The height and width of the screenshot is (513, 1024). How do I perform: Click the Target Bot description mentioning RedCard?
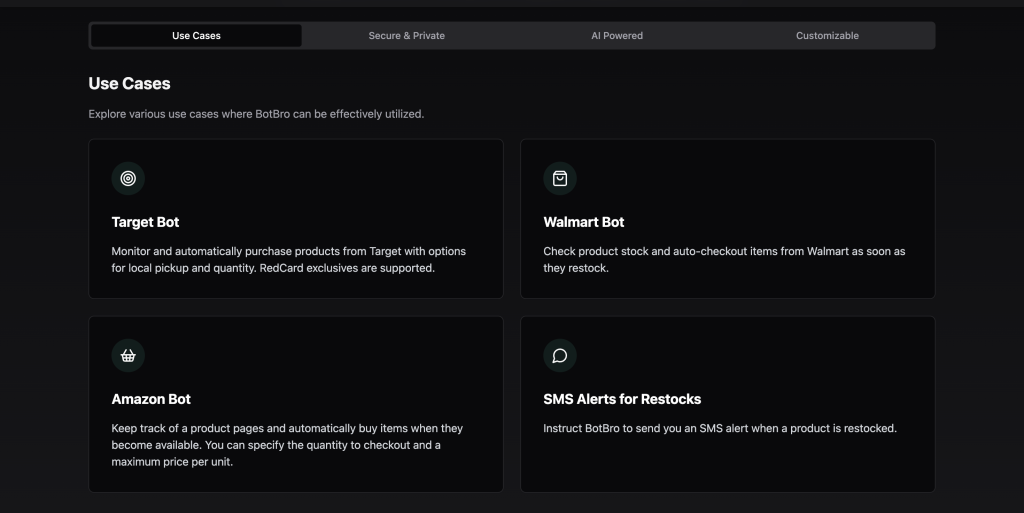pos(289,260)
